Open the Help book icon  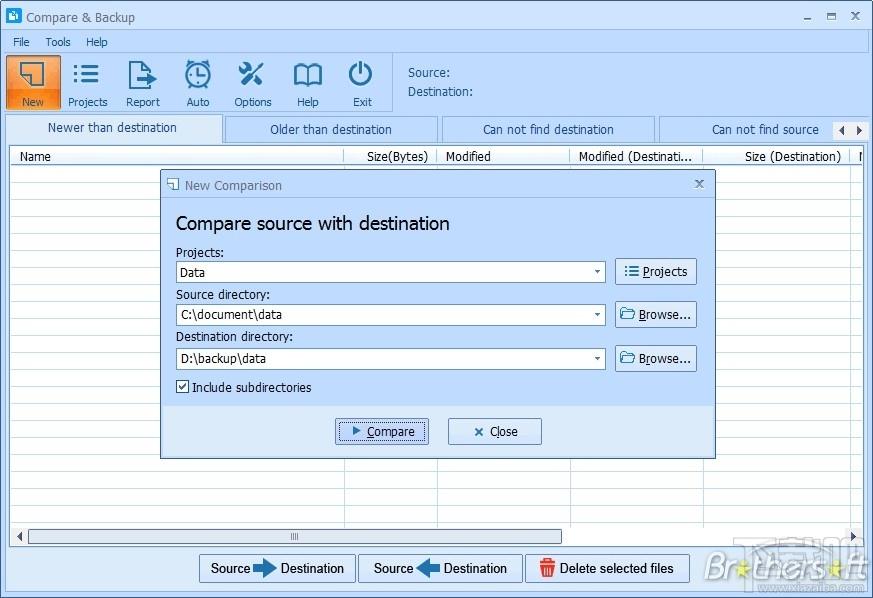(x=307, y=82)
